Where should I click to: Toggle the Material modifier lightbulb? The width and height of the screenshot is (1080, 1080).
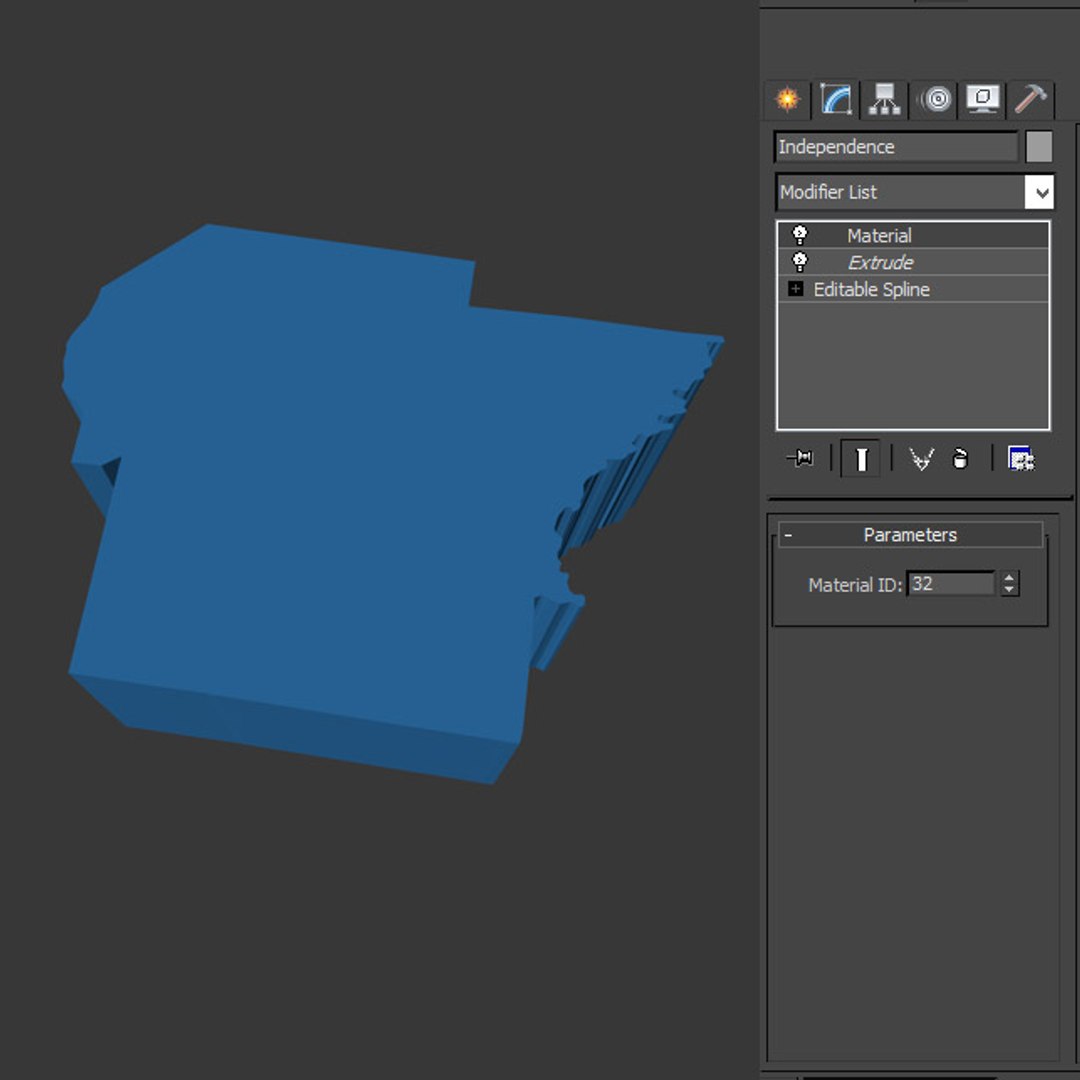tap(800, 236)
